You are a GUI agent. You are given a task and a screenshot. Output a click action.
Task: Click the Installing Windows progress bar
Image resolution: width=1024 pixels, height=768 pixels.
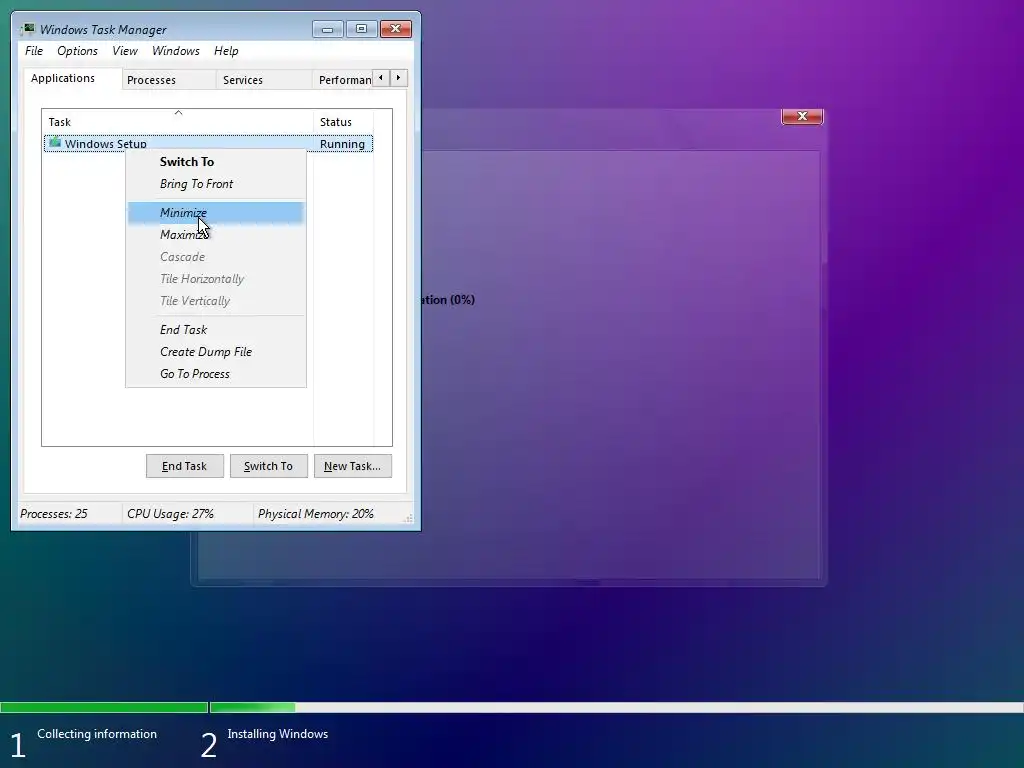(616, 707)
